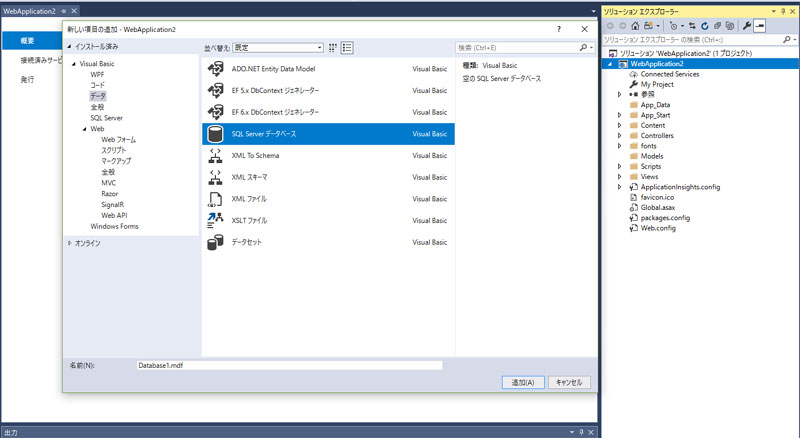Select the 概要 tab on the left

coord(32,40)
